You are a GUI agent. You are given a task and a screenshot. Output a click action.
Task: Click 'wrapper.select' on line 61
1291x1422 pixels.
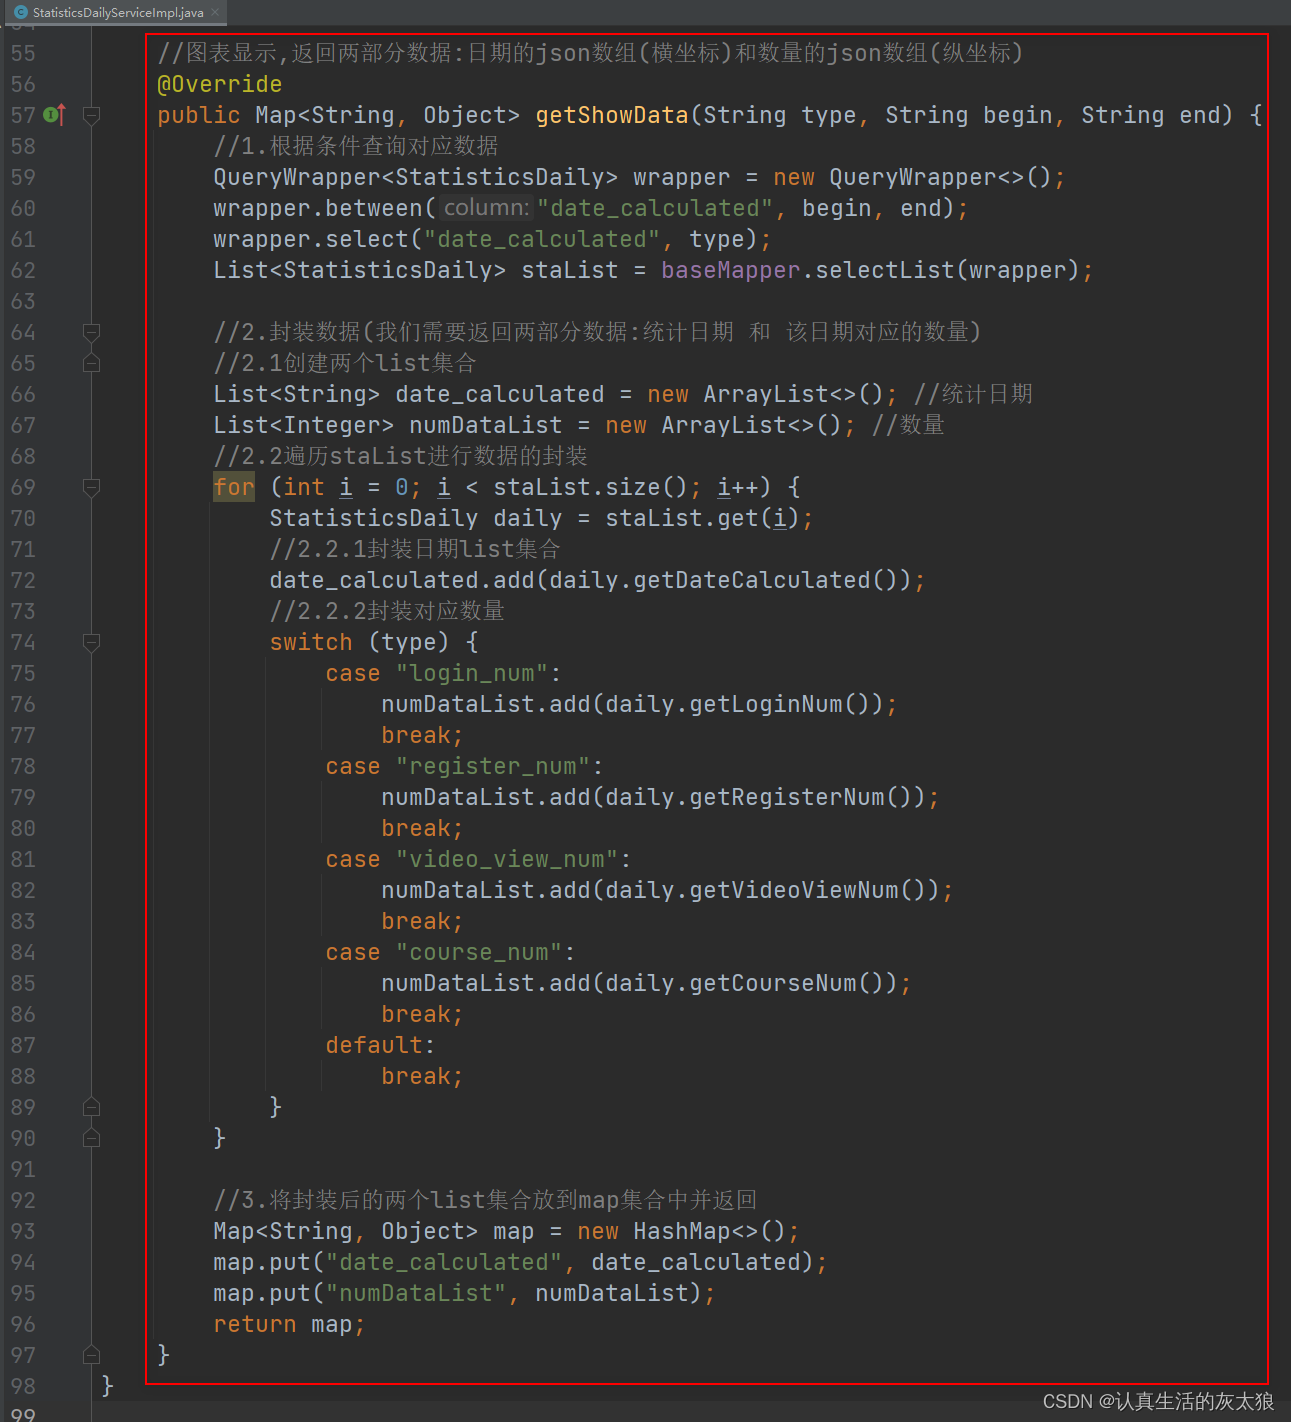311,239
